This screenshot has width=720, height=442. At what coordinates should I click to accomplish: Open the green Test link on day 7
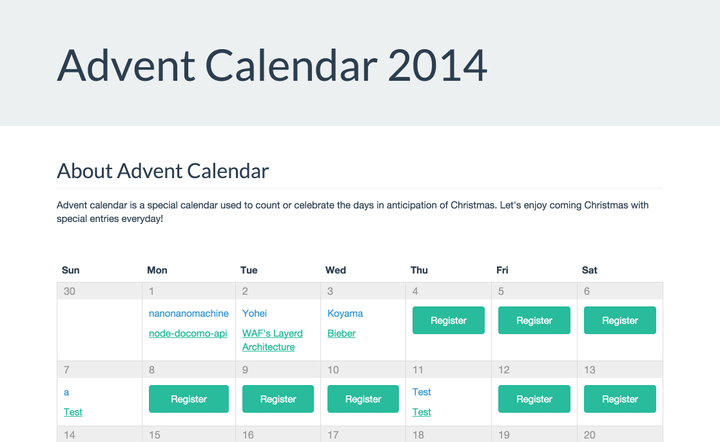point(73,412)
